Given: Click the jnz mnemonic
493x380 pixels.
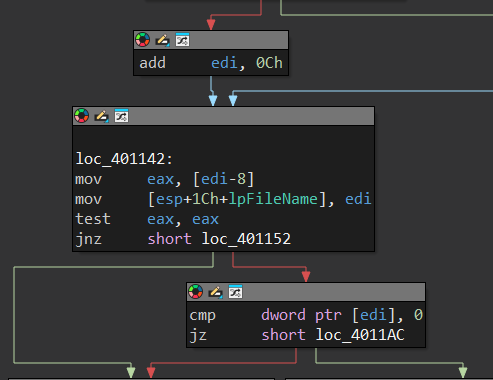Looking at the screenshot, I should [x=88, y=239].
